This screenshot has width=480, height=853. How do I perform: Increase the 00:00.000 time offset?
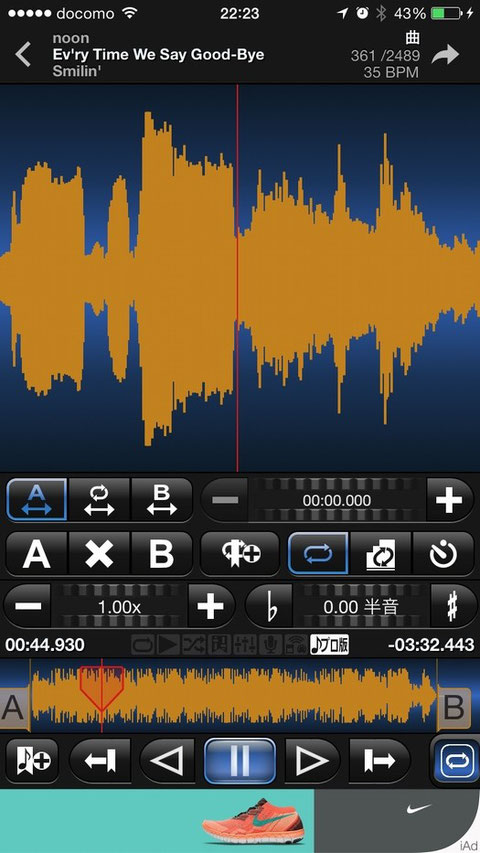pos(450,499)
